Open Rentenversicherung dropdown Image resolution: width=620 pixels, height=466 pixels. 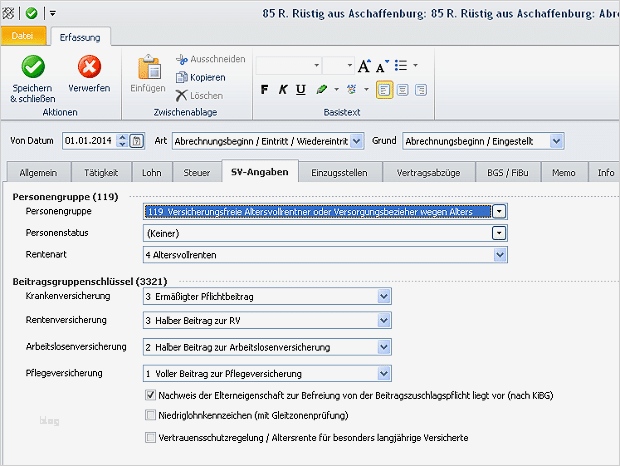(x=384, y=321)
